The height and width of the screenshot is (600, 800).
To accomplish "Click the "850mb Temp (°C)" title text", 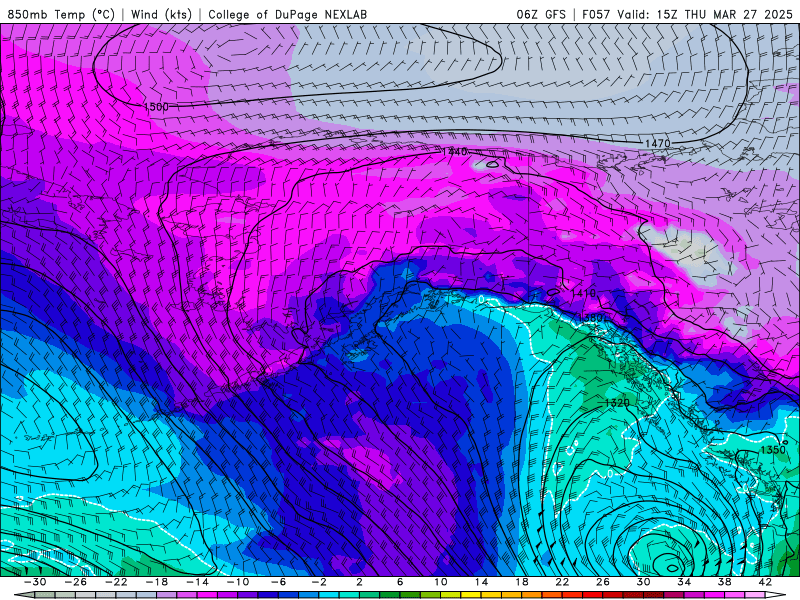I will point(61,14).
